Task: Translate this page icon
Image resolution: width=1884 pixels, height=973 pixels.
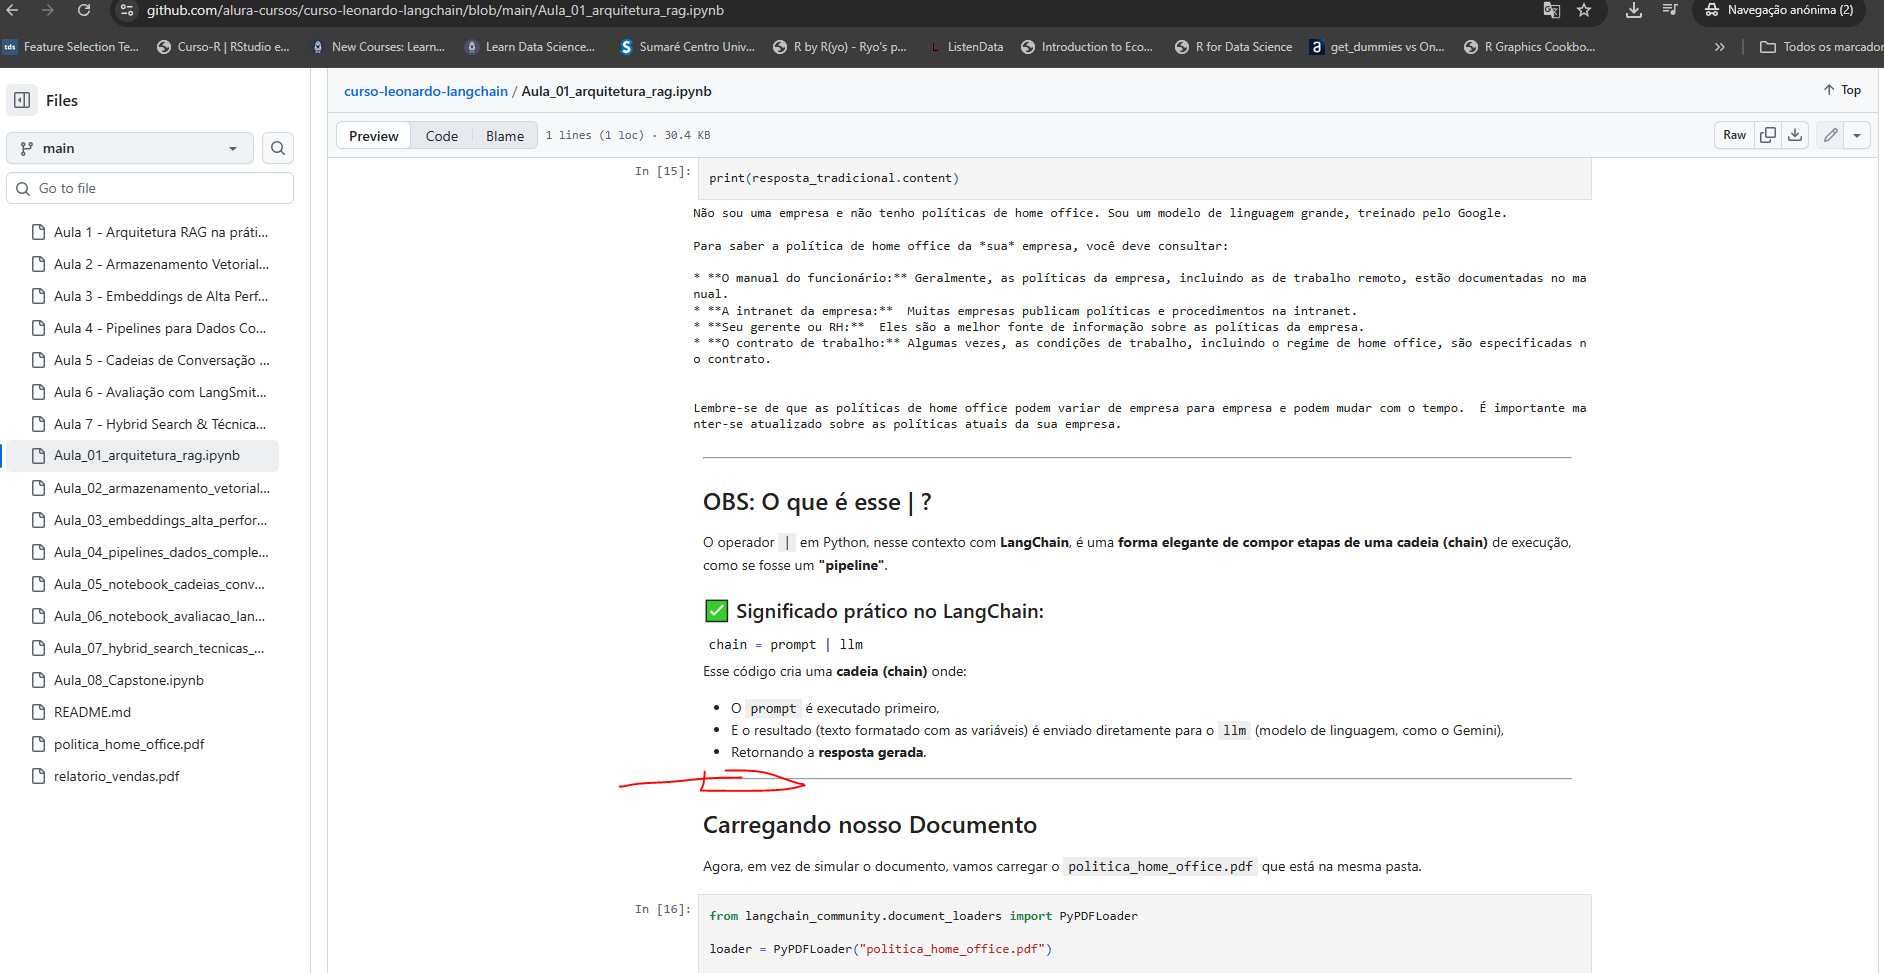Action: [x=1552, y=10]
